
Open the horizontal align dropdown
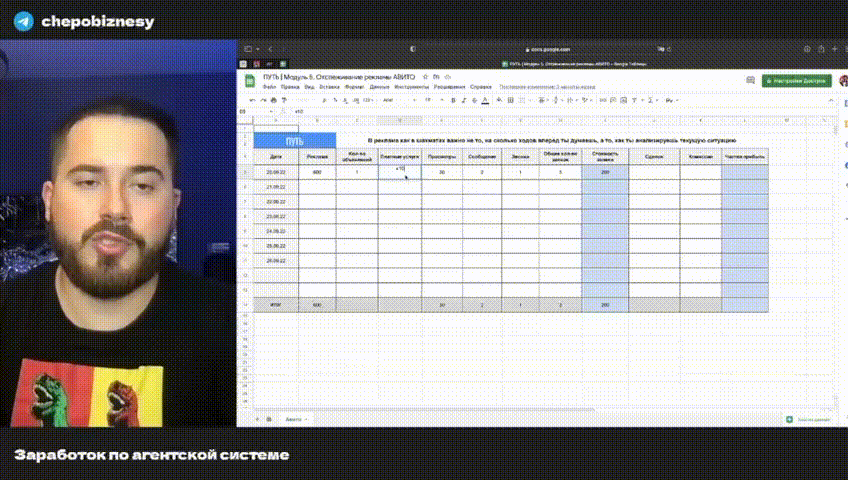pyautogui.click(x=544, y=100)
